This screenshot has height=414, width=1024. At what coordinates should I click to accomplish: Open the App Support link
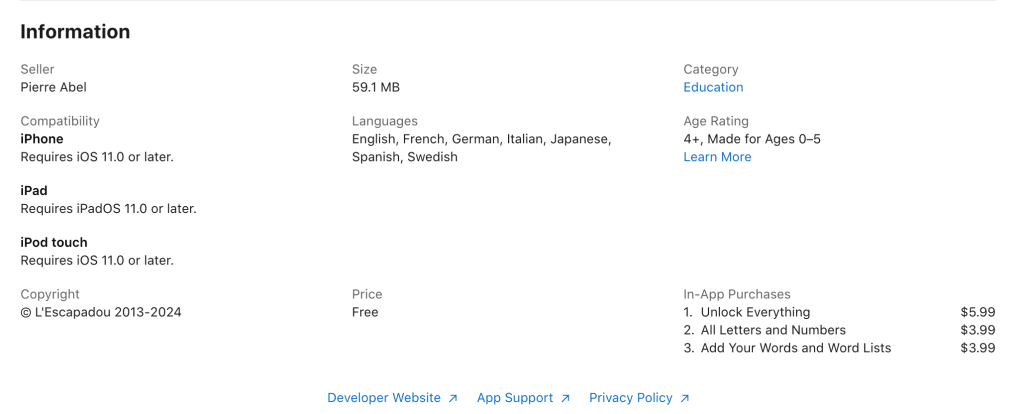(x=515, y=398)
